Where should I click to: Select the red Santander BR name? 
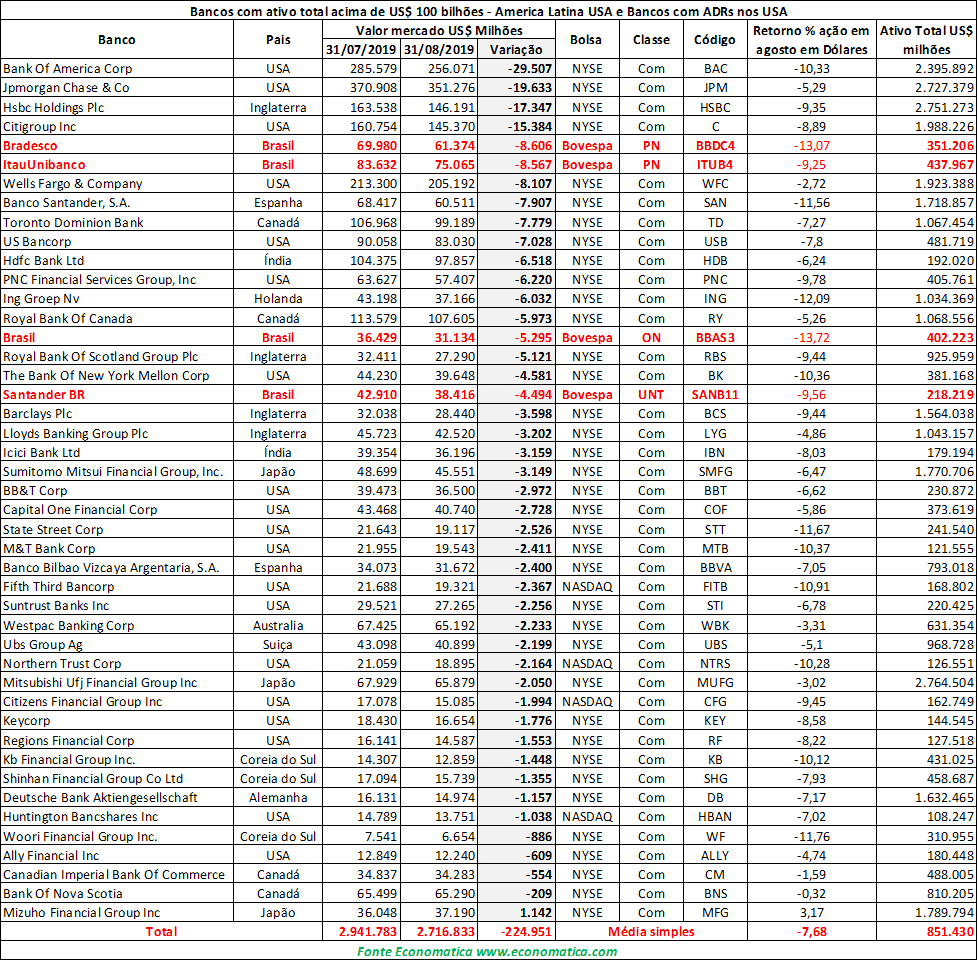click(44, 395)
